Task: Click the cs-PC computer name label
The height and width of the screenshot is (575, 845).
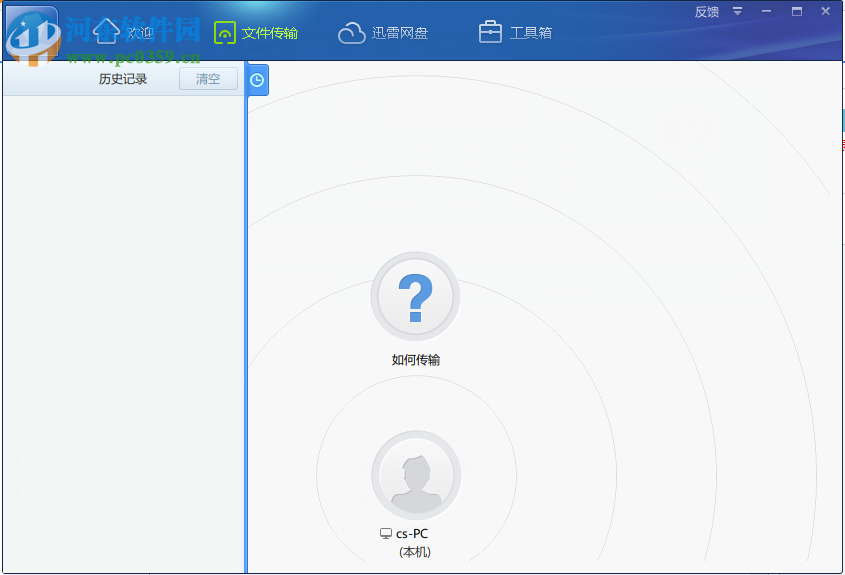Action: pos(412,534)
